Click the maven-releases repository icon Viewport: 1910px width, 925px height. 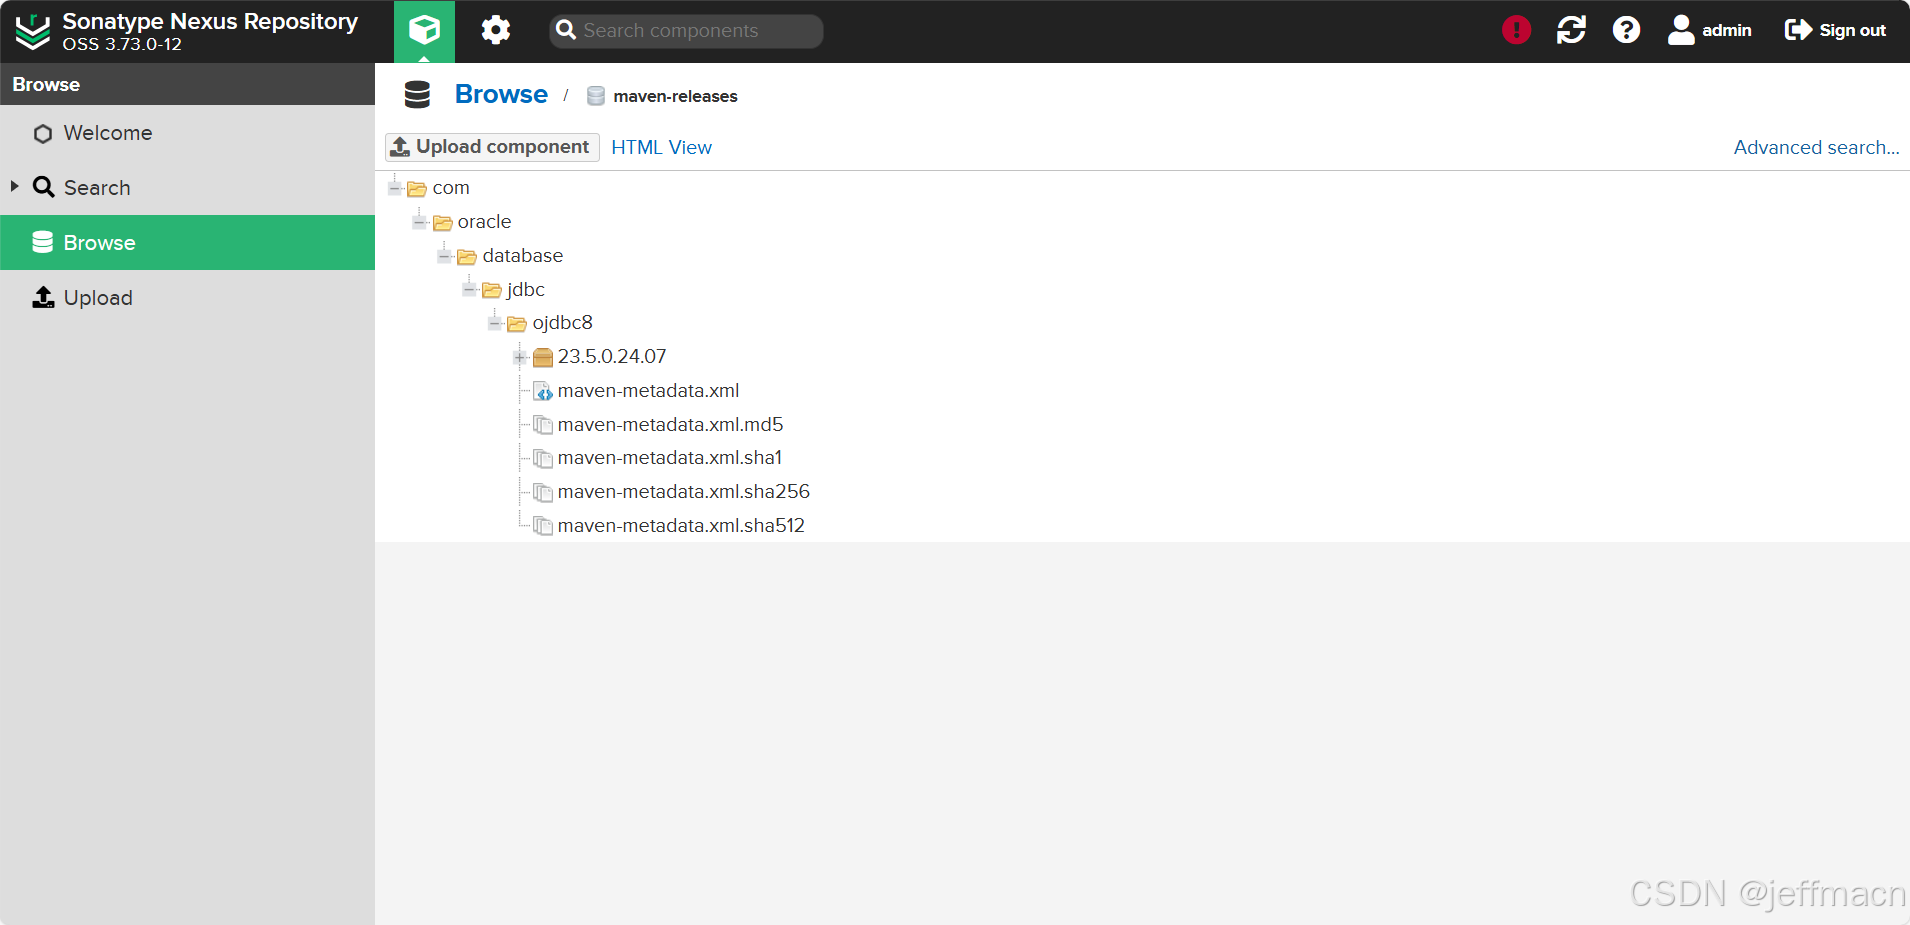[596, 96]
